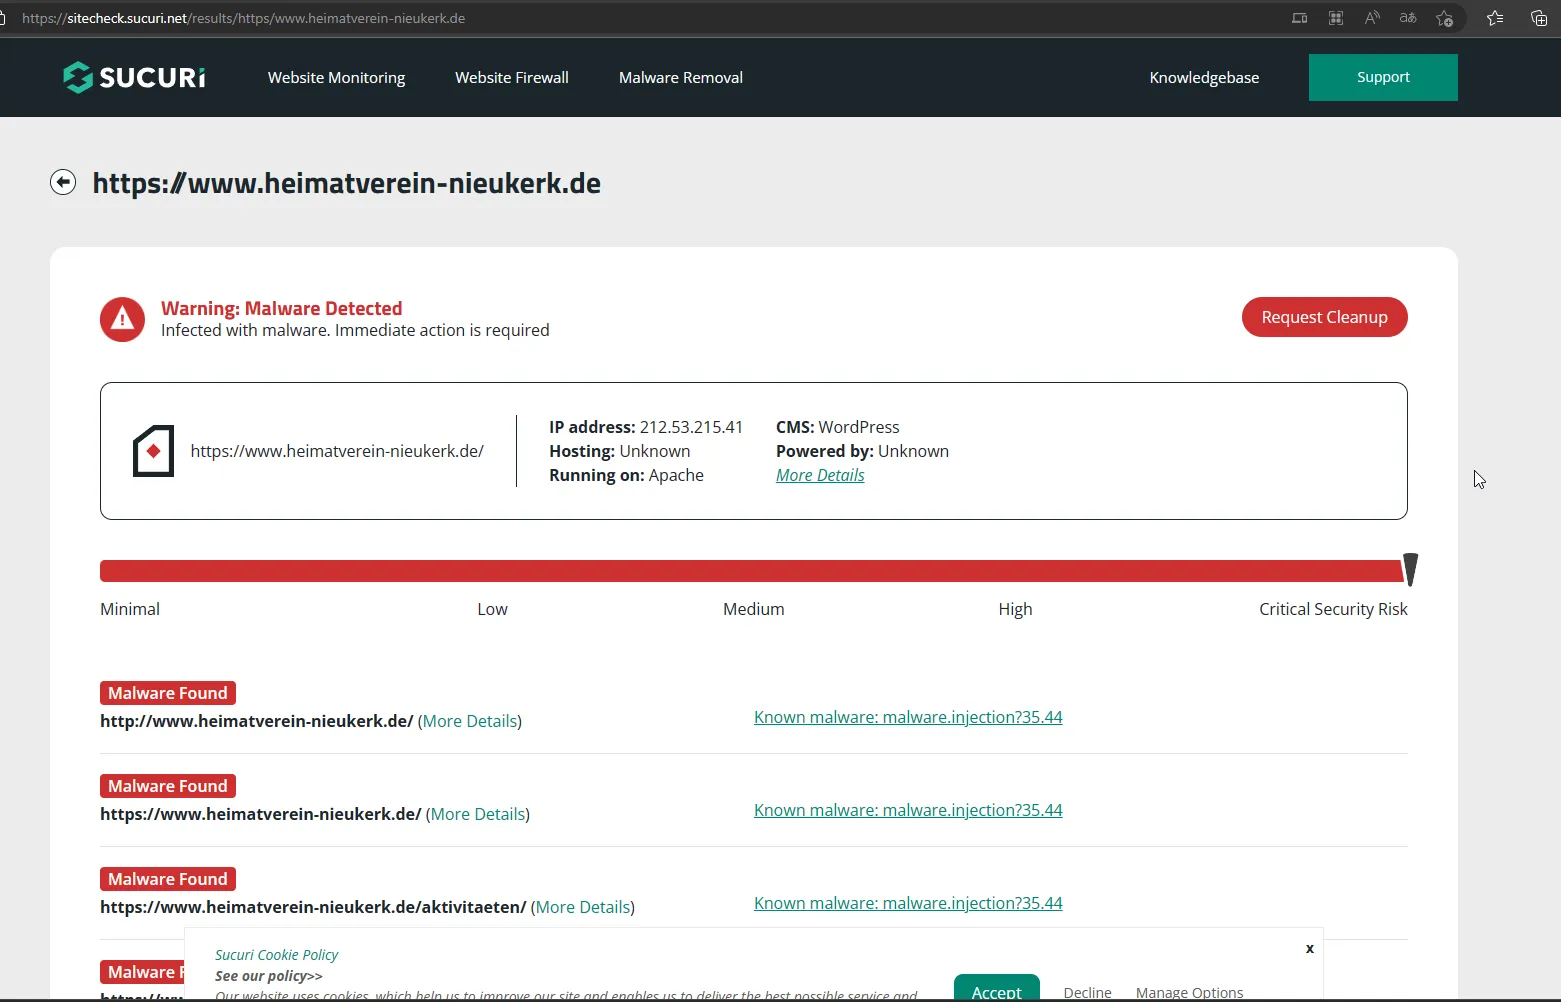Click the 'Sucuri Cookie Policy' title text
The image size is (1561, 1002).
tap(277, 955)
